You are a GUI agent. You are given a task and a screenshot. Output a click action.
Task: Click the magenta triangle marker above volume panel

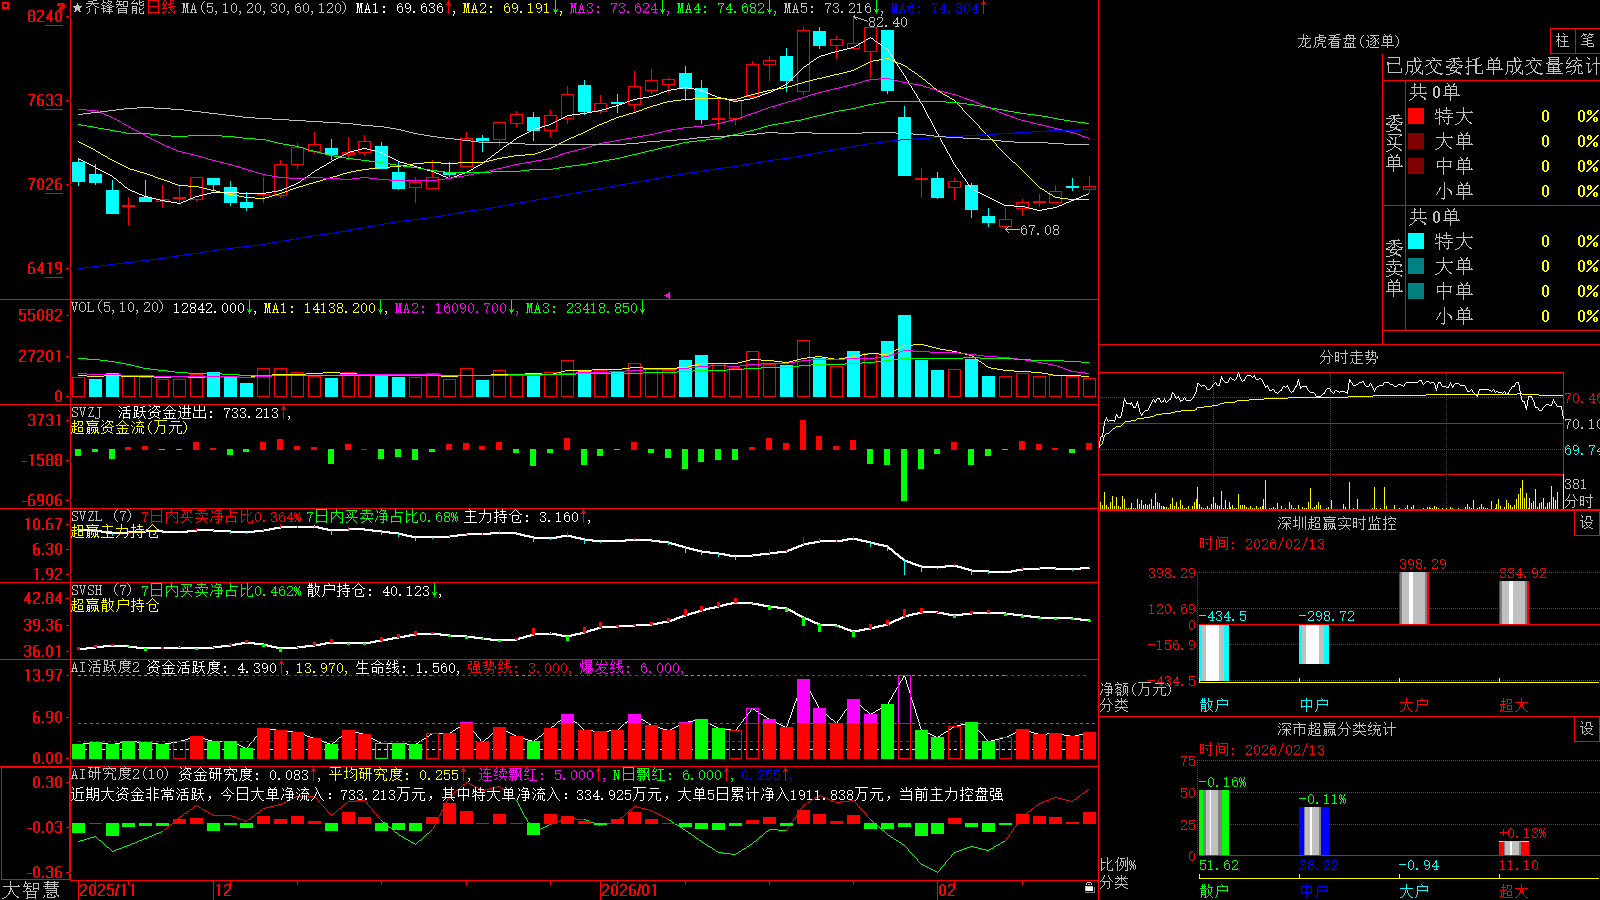point(667,295)
